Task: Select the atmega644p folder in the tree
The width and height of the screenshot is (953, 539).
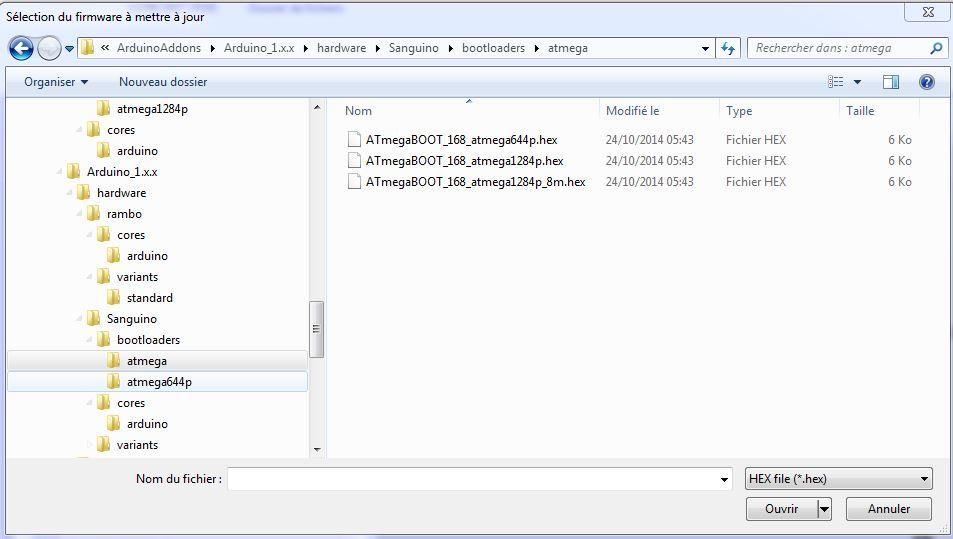Action: 159,382
